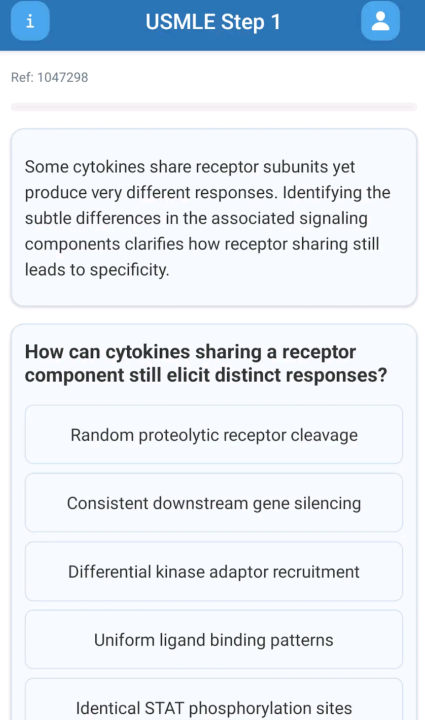This screenshot has width=425, height=720.
Task: Click the phrase leads to specificity
Action: pos(97,270)
